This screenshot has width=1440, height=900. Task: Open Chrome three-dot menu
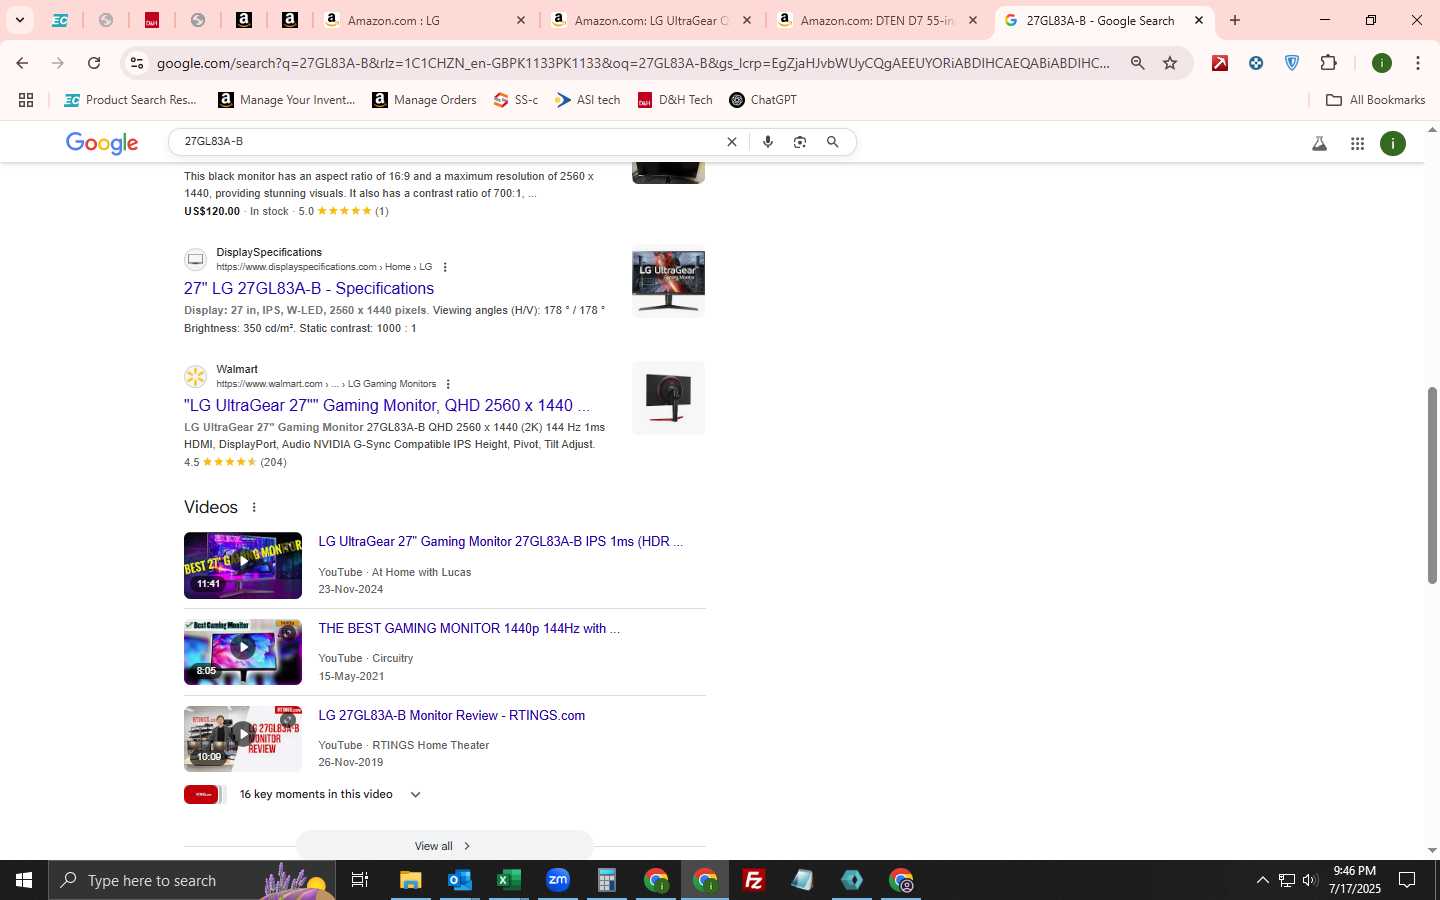click(1418, 63)
